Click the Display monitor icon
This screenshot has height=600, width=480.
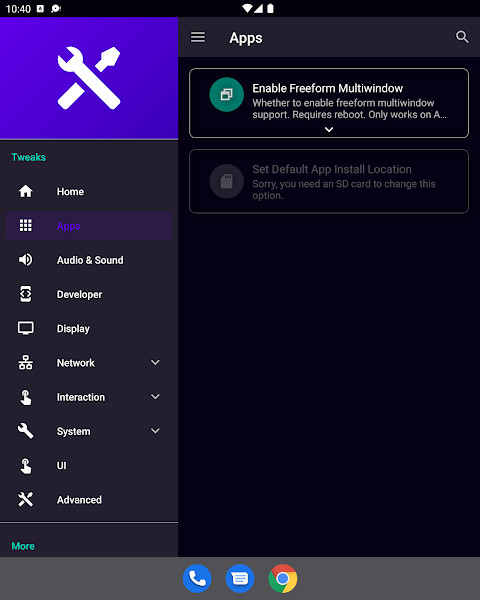26,328
